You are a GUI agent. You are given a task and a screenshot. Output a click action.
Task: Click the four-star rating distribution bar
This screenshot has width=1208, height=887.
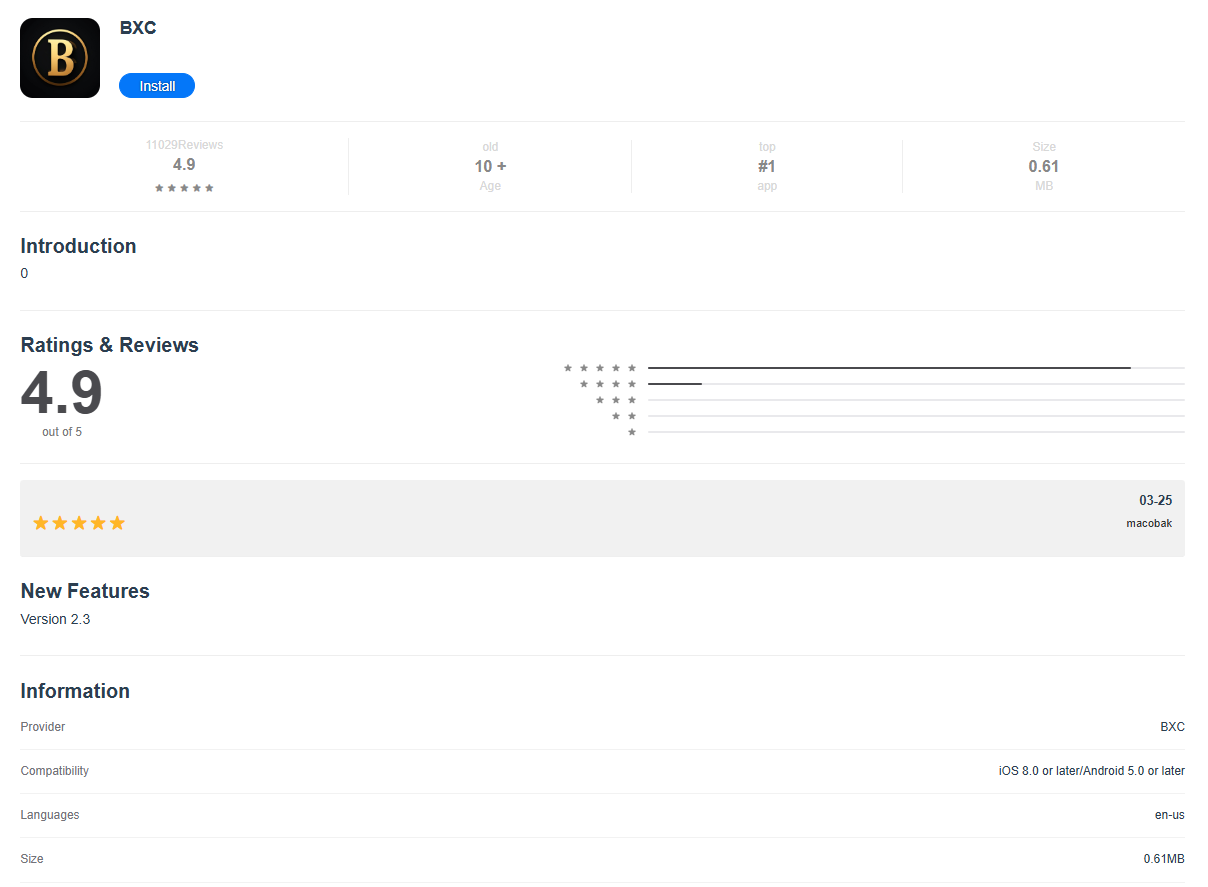[x=916, y=384]
